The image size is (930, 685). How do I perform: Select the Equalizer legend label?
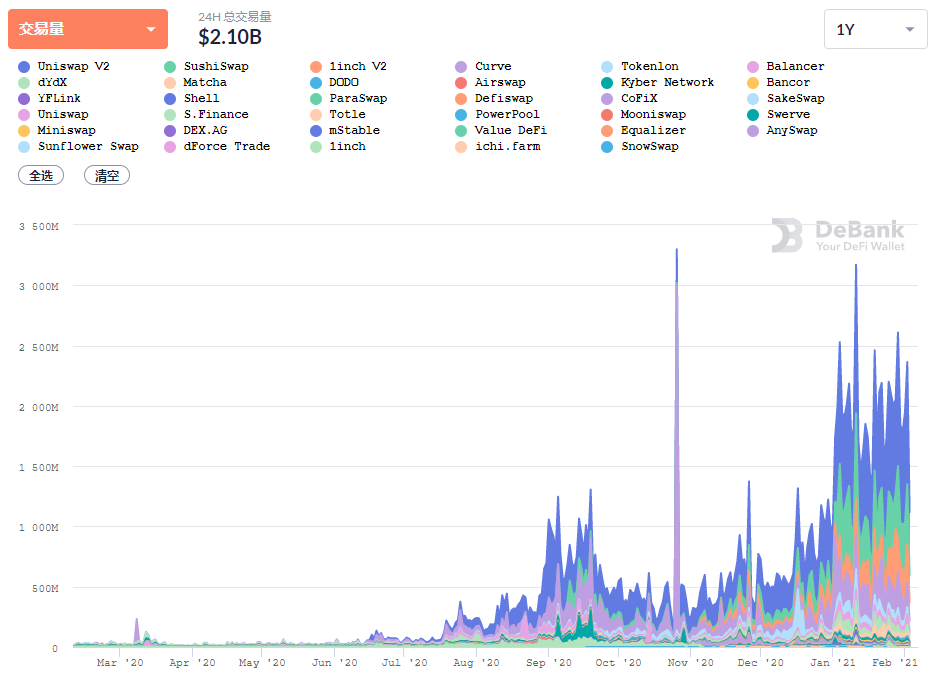pyautogui.click(x=653, y=130)
